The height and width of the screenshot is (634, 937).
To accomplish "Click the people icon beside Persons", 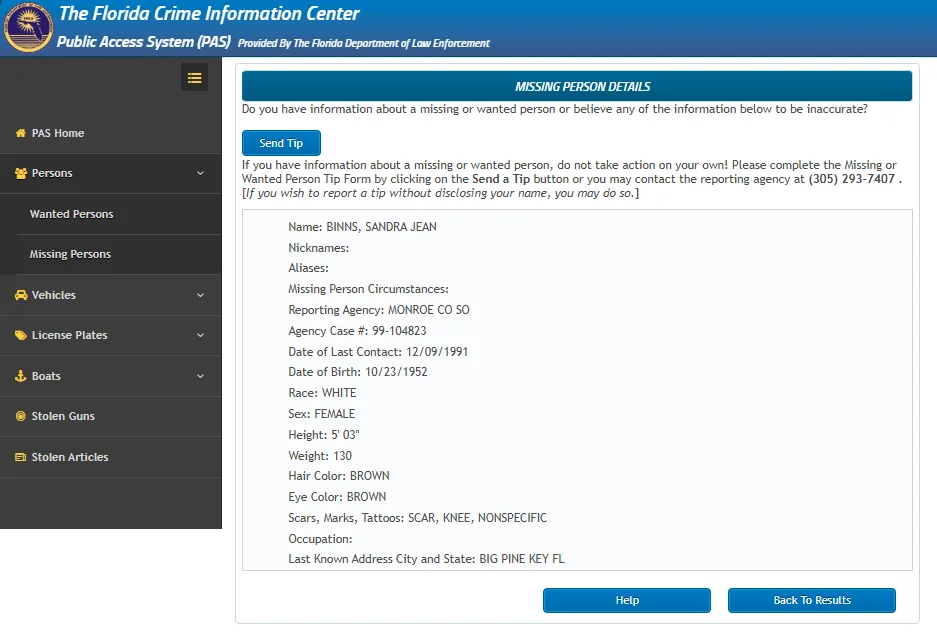I will tap(21, 173).
